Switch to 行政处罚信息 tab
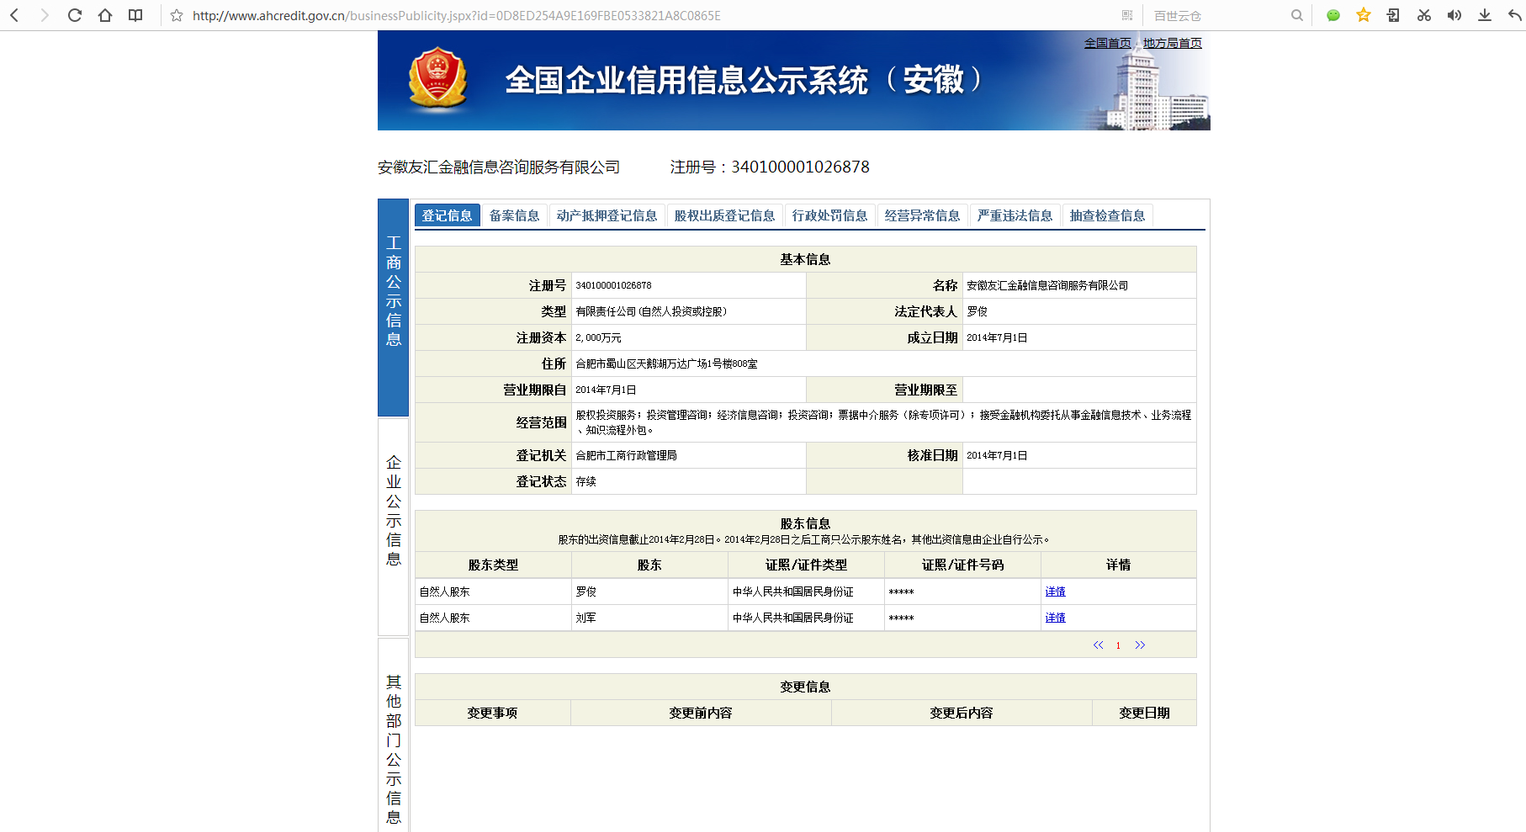Viewport: 1526px width, 832px height. pos(830,215)
